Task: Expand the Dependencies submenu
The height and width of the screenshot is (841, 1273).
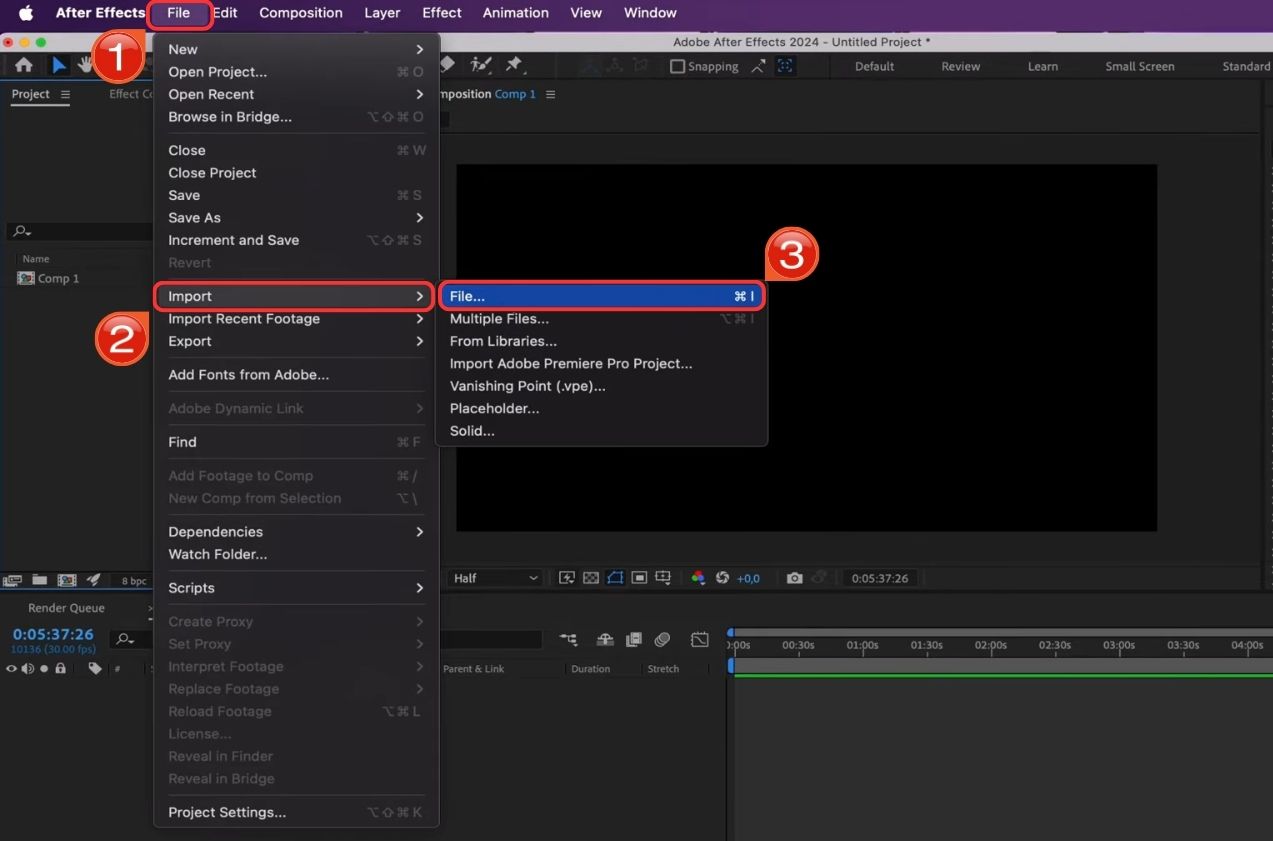Action: pos(296,531)
